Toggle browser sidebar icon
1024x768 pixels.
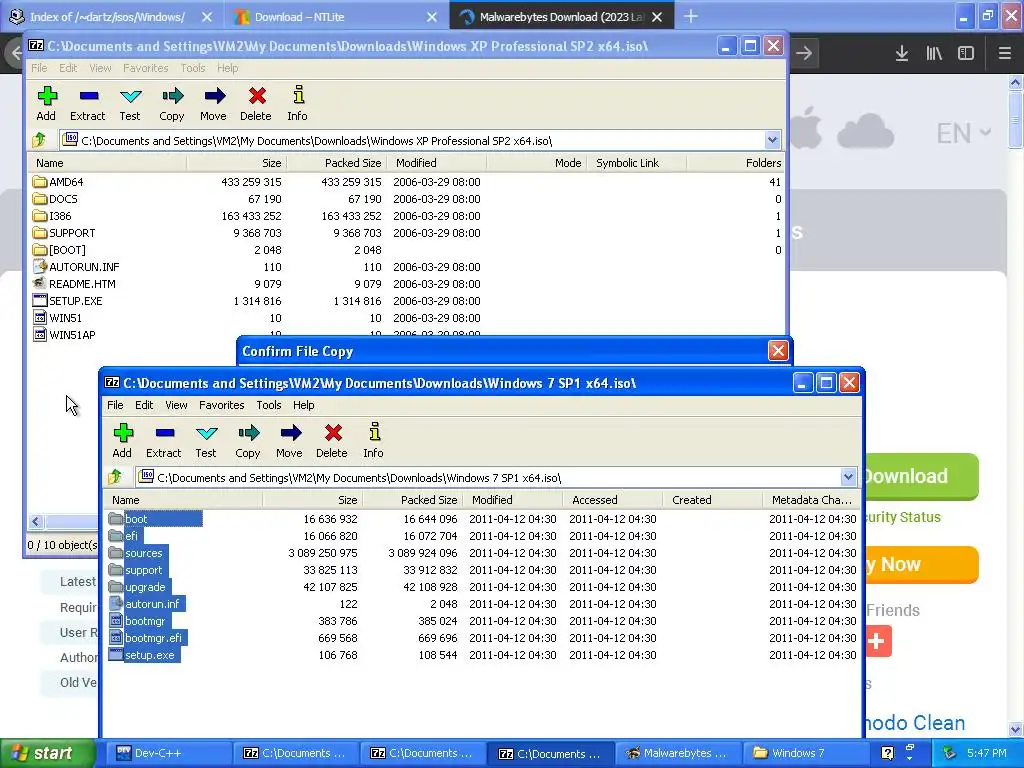pyautogui.click(x=966, y=54)
